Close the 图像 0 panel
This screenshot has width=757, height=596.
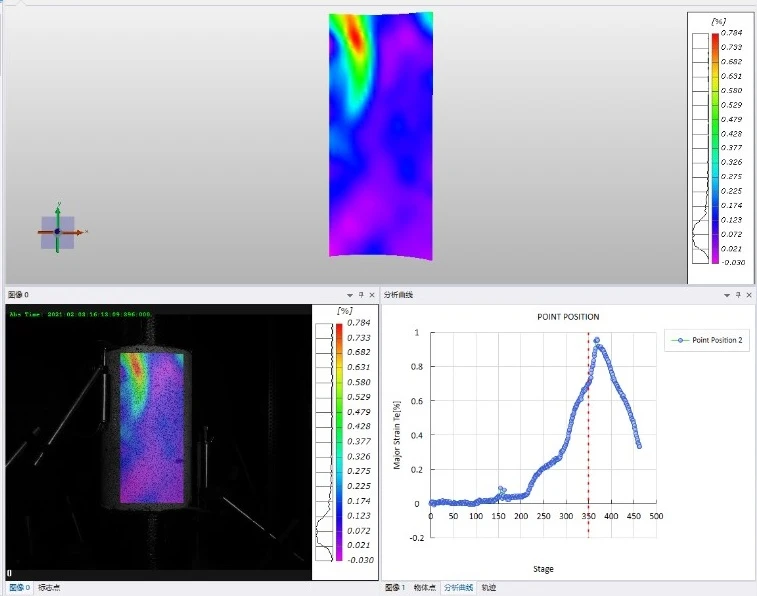[373, 295]
